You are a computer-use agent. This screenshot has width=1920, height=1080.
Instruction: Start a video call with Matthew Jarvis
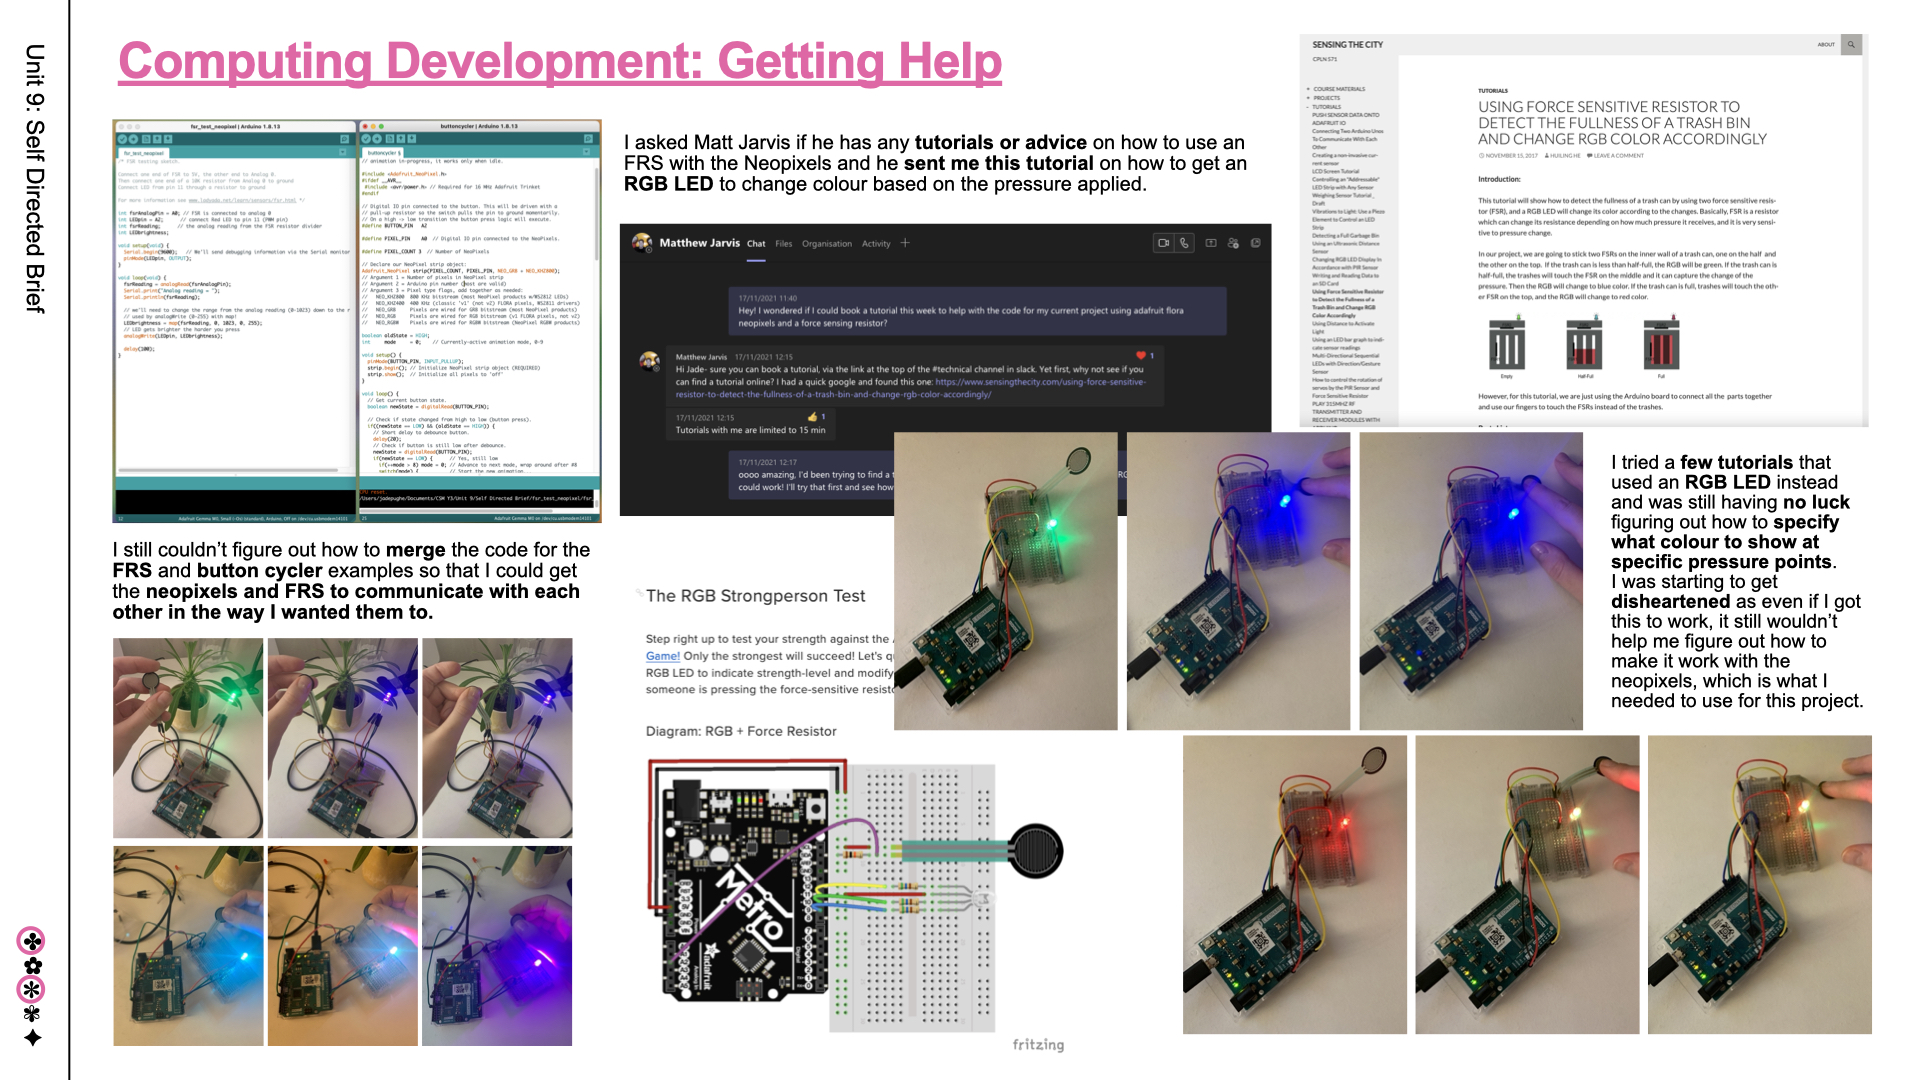tap(1163, 243)
